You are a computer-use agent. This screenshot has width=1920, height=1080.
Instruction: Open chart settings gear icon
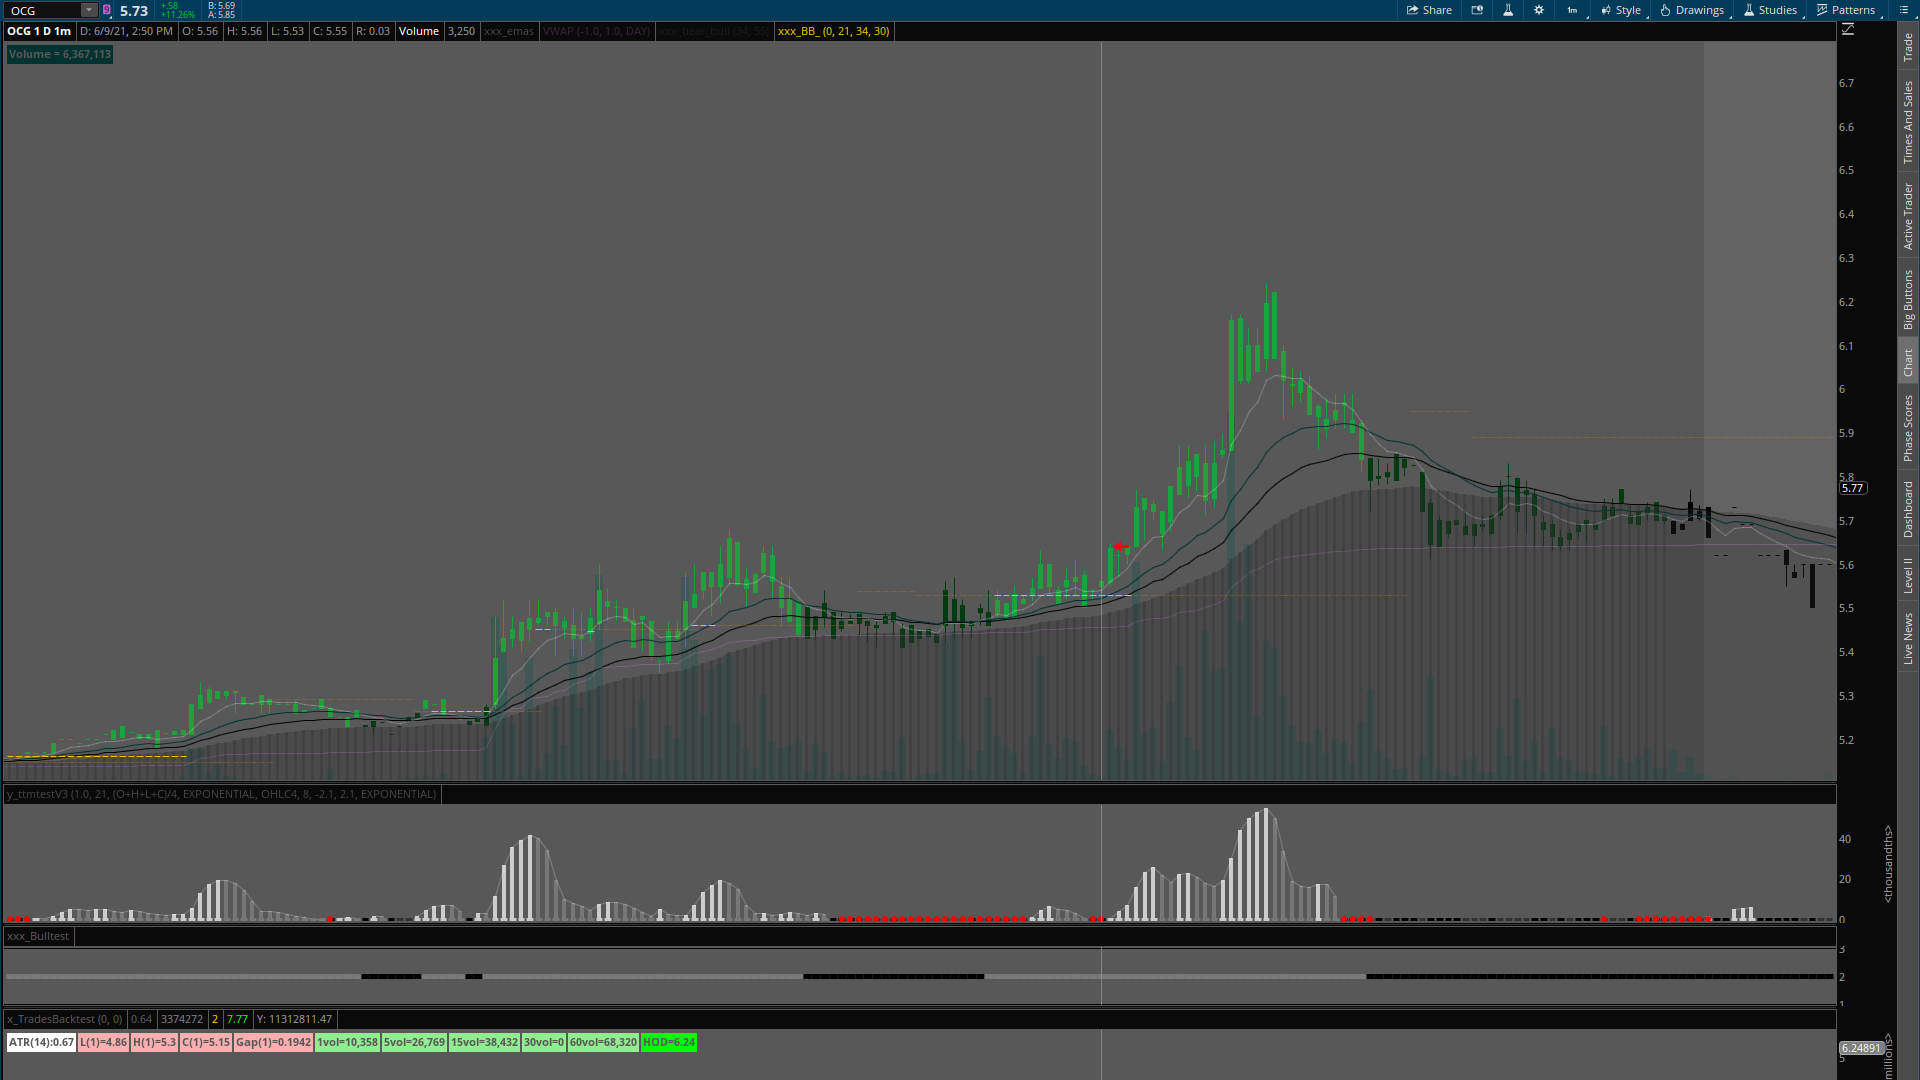1539,10
